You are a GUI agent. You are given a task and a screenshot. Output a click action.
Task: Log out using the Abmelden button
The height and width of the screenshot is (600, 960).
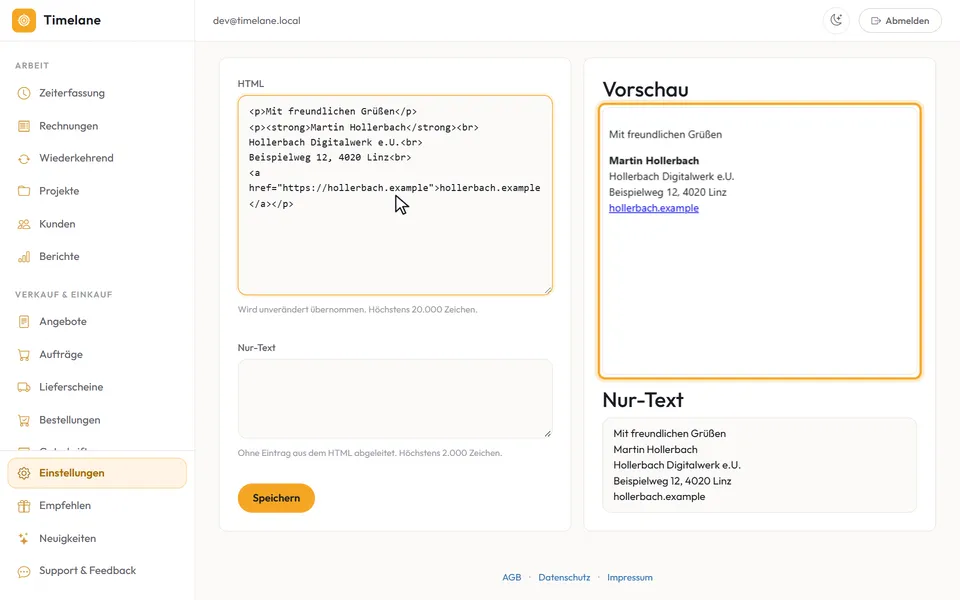(900, 20)
